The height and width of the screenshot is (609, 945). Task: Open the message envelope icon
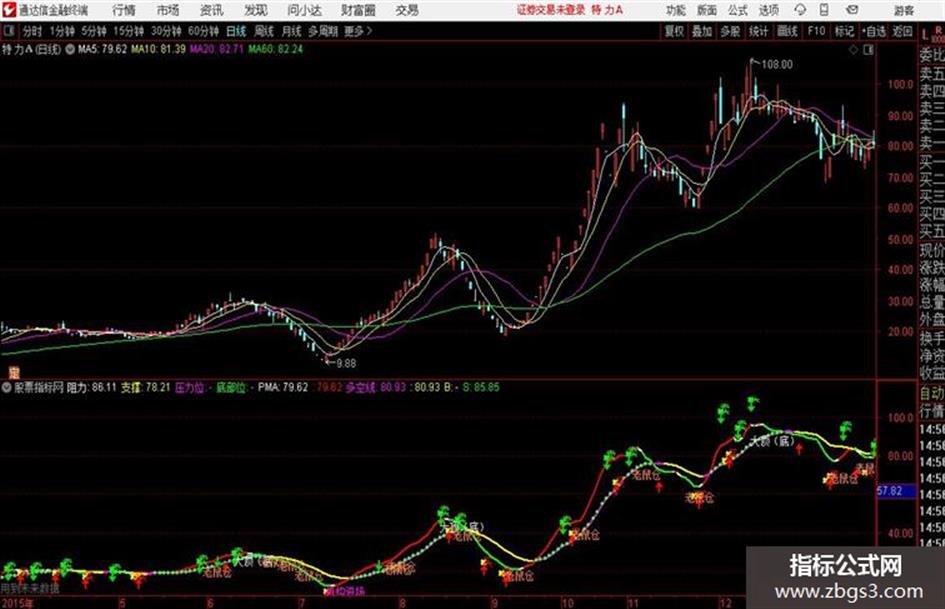pyautogui.click(x=852, y=10)
